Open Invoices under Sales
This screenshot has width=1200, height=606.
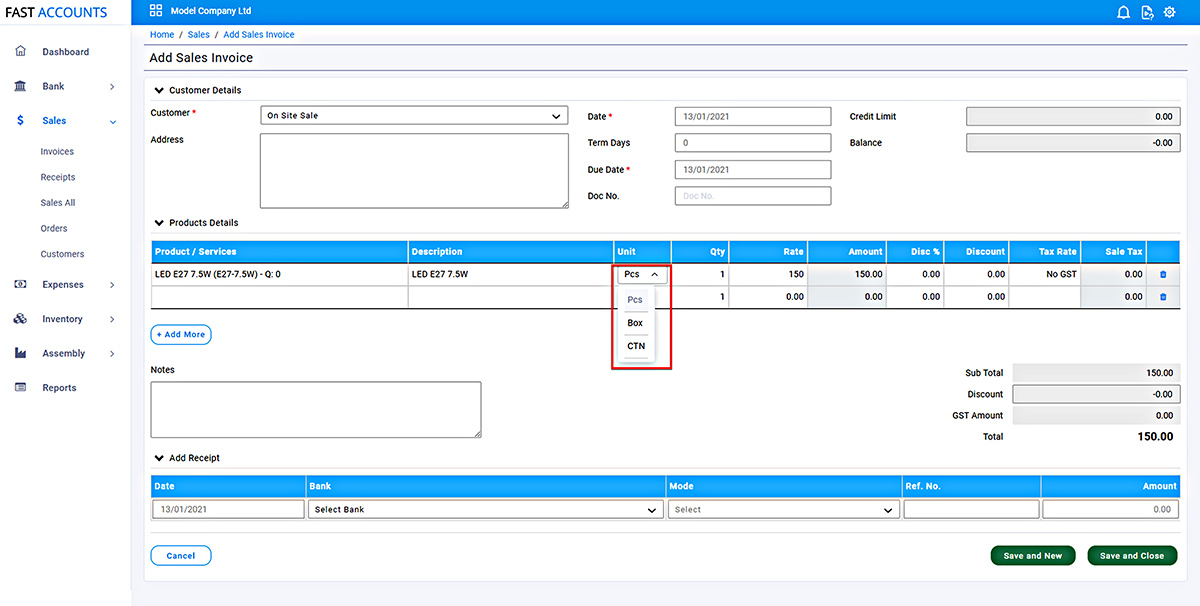(x=57, y=152)
